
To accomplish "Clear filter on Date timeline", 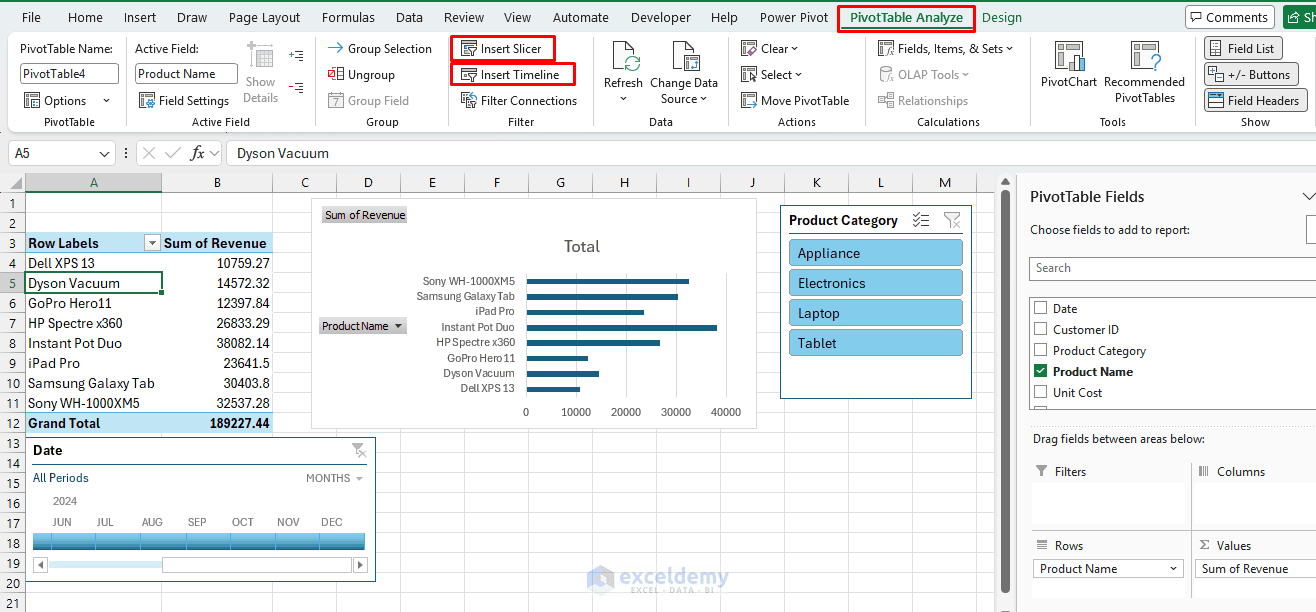I will tap(359, 451).
